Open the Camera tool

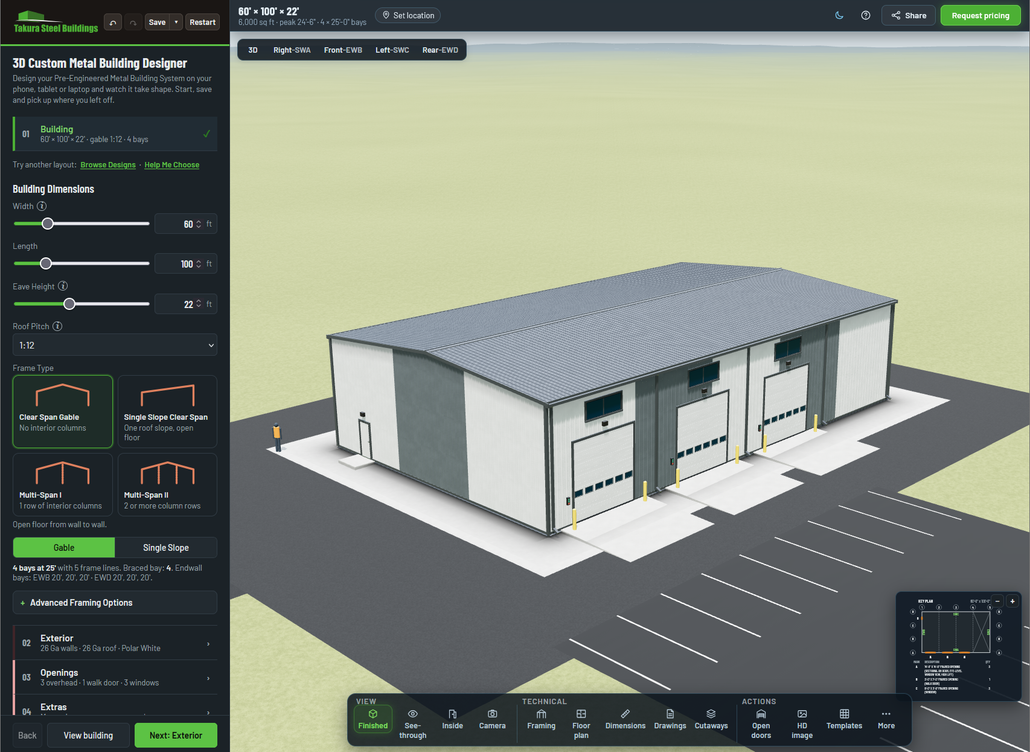(x=492, y=719)
